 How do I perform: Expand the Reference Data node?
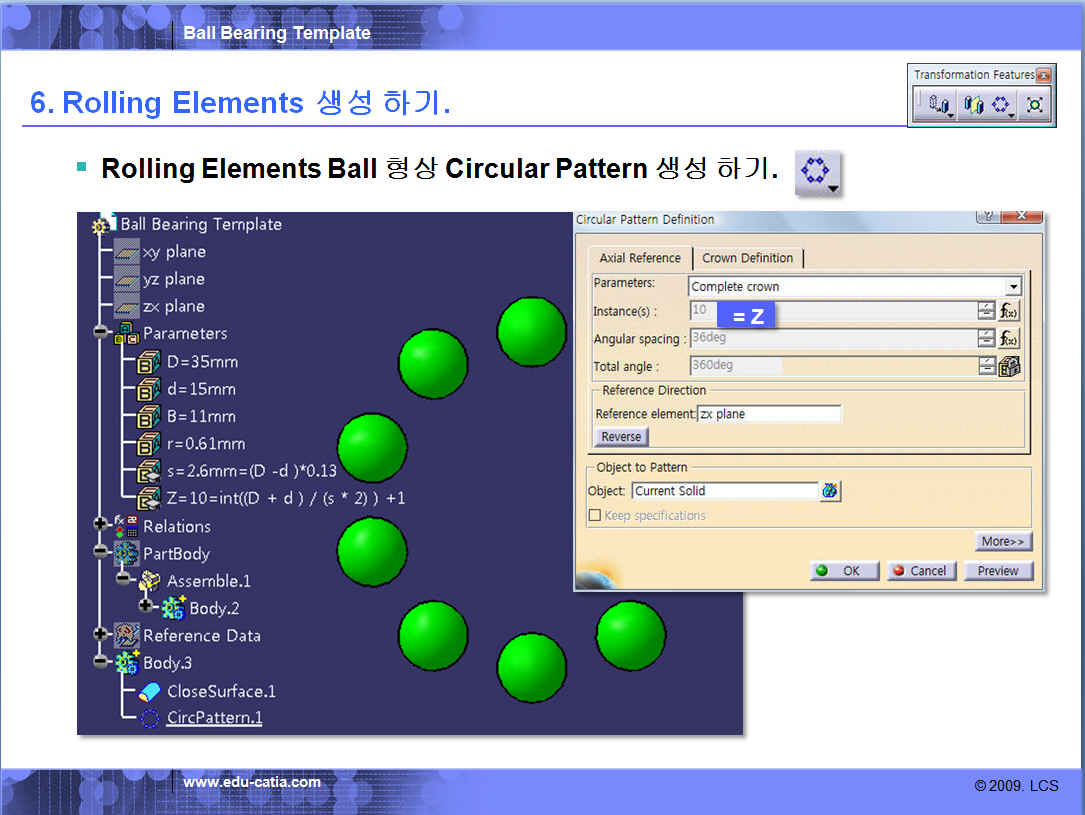(x=101, y=634)
